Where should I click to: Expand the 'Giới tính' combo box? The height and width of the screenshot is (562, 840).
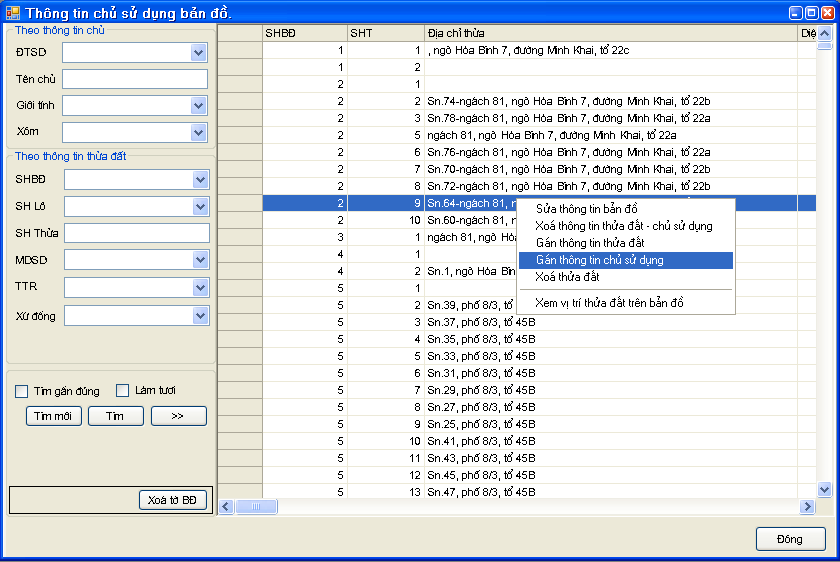point(198,106)
